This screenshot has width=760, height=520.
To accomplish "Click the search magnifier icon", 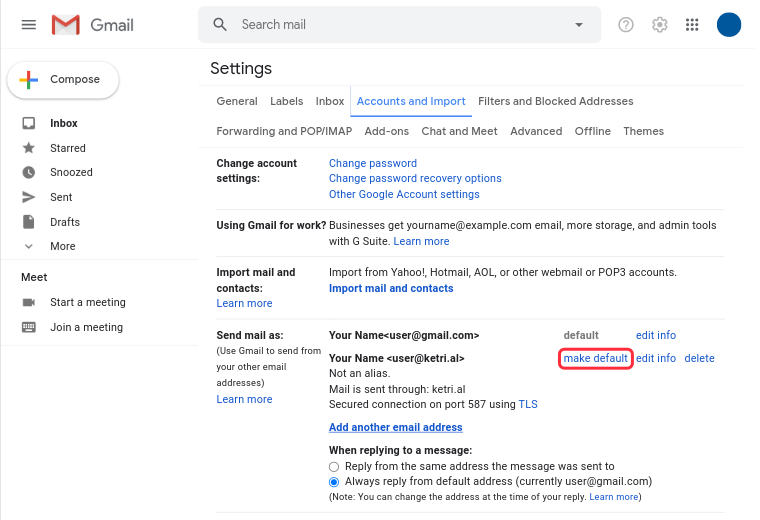I will point(220,24).
